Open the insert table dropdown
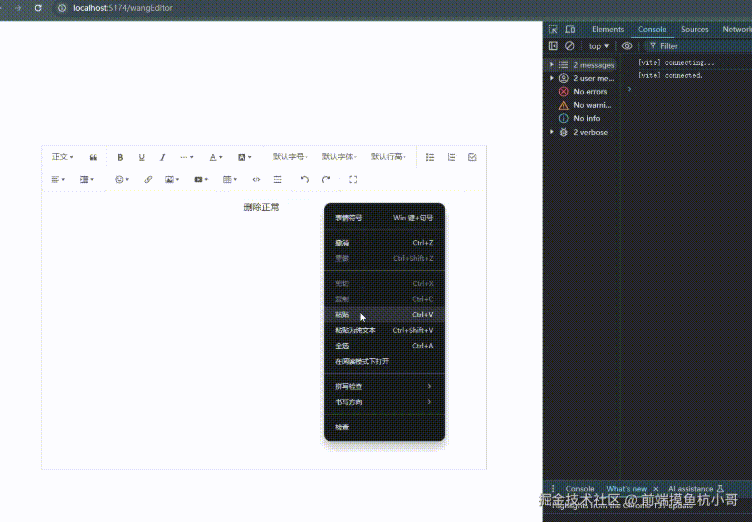Image resolution: width=752 pixels, height=522 pixels. point(230,179)
